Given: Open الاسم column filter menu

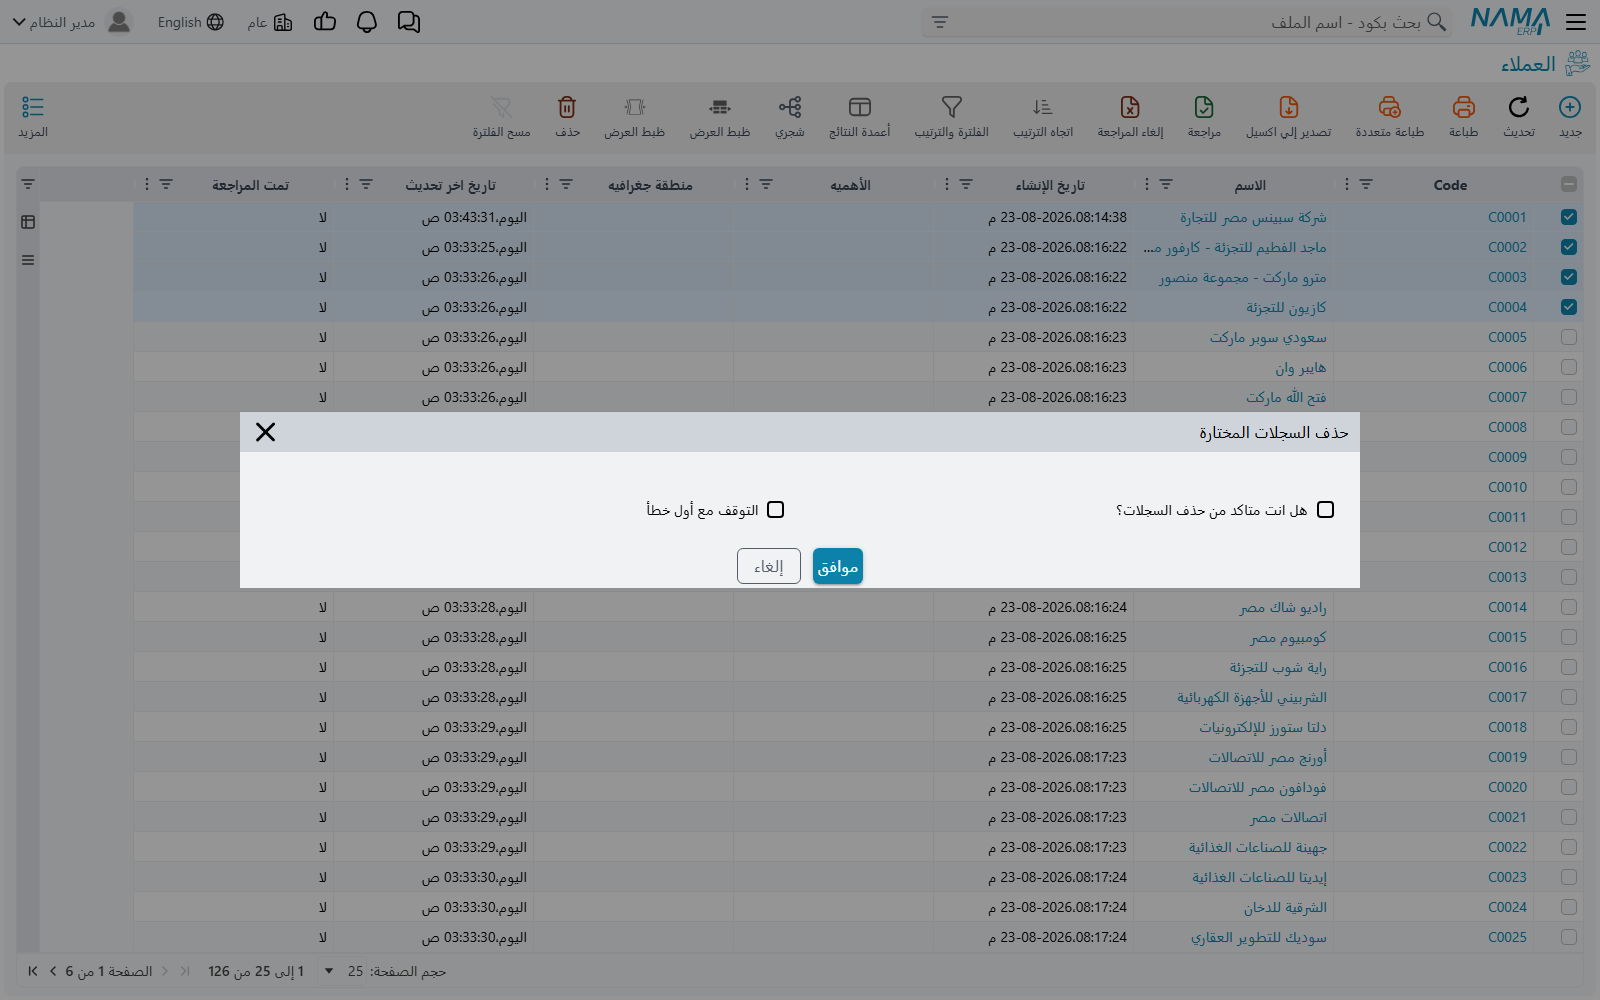Looking at the screenshot, I should point(1166,184).
